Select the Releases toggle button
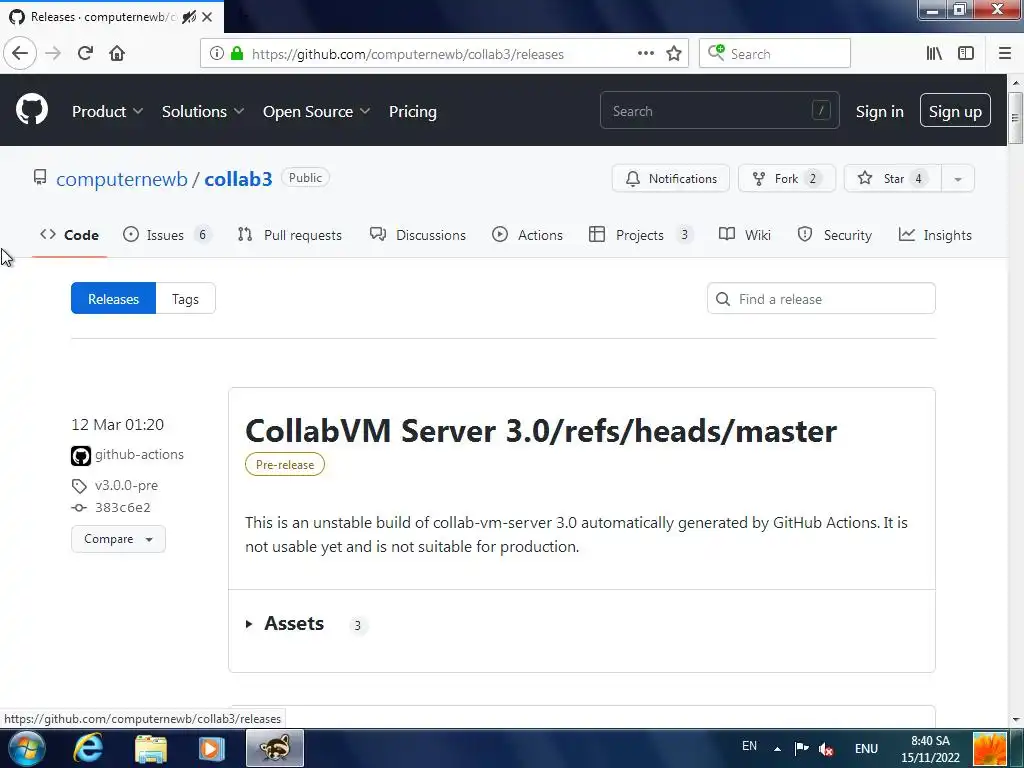The width and height of the screenshot is (1024, 768). [x=114, y=299]
